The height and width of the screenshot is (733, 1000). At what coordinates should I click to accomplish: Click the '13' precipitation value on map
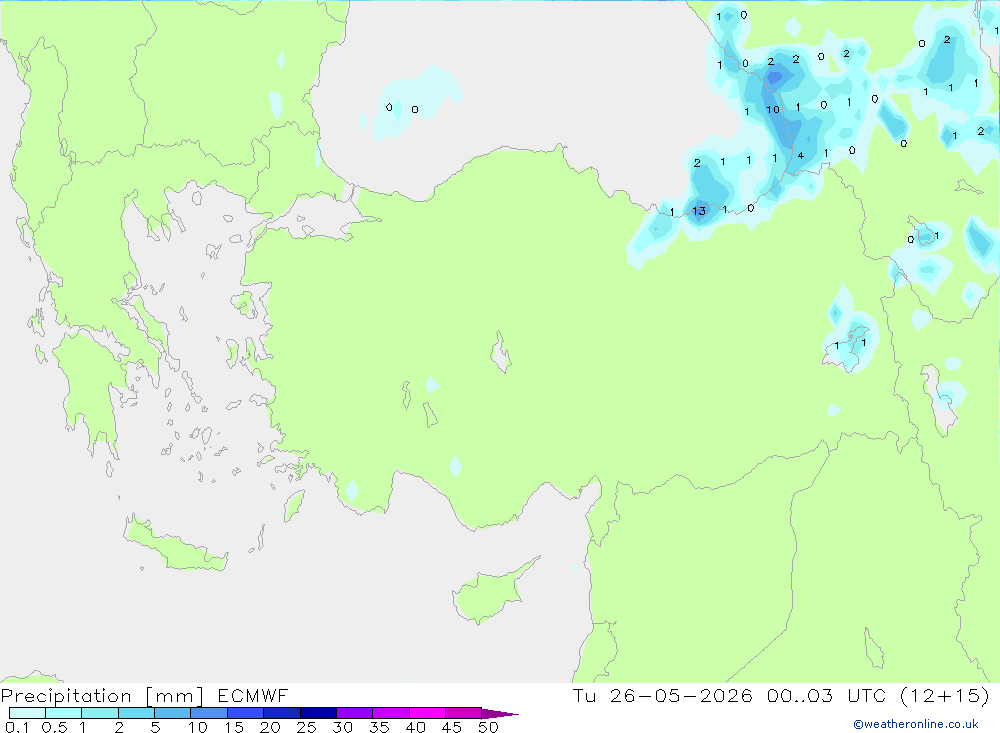(x=699, y=211)
